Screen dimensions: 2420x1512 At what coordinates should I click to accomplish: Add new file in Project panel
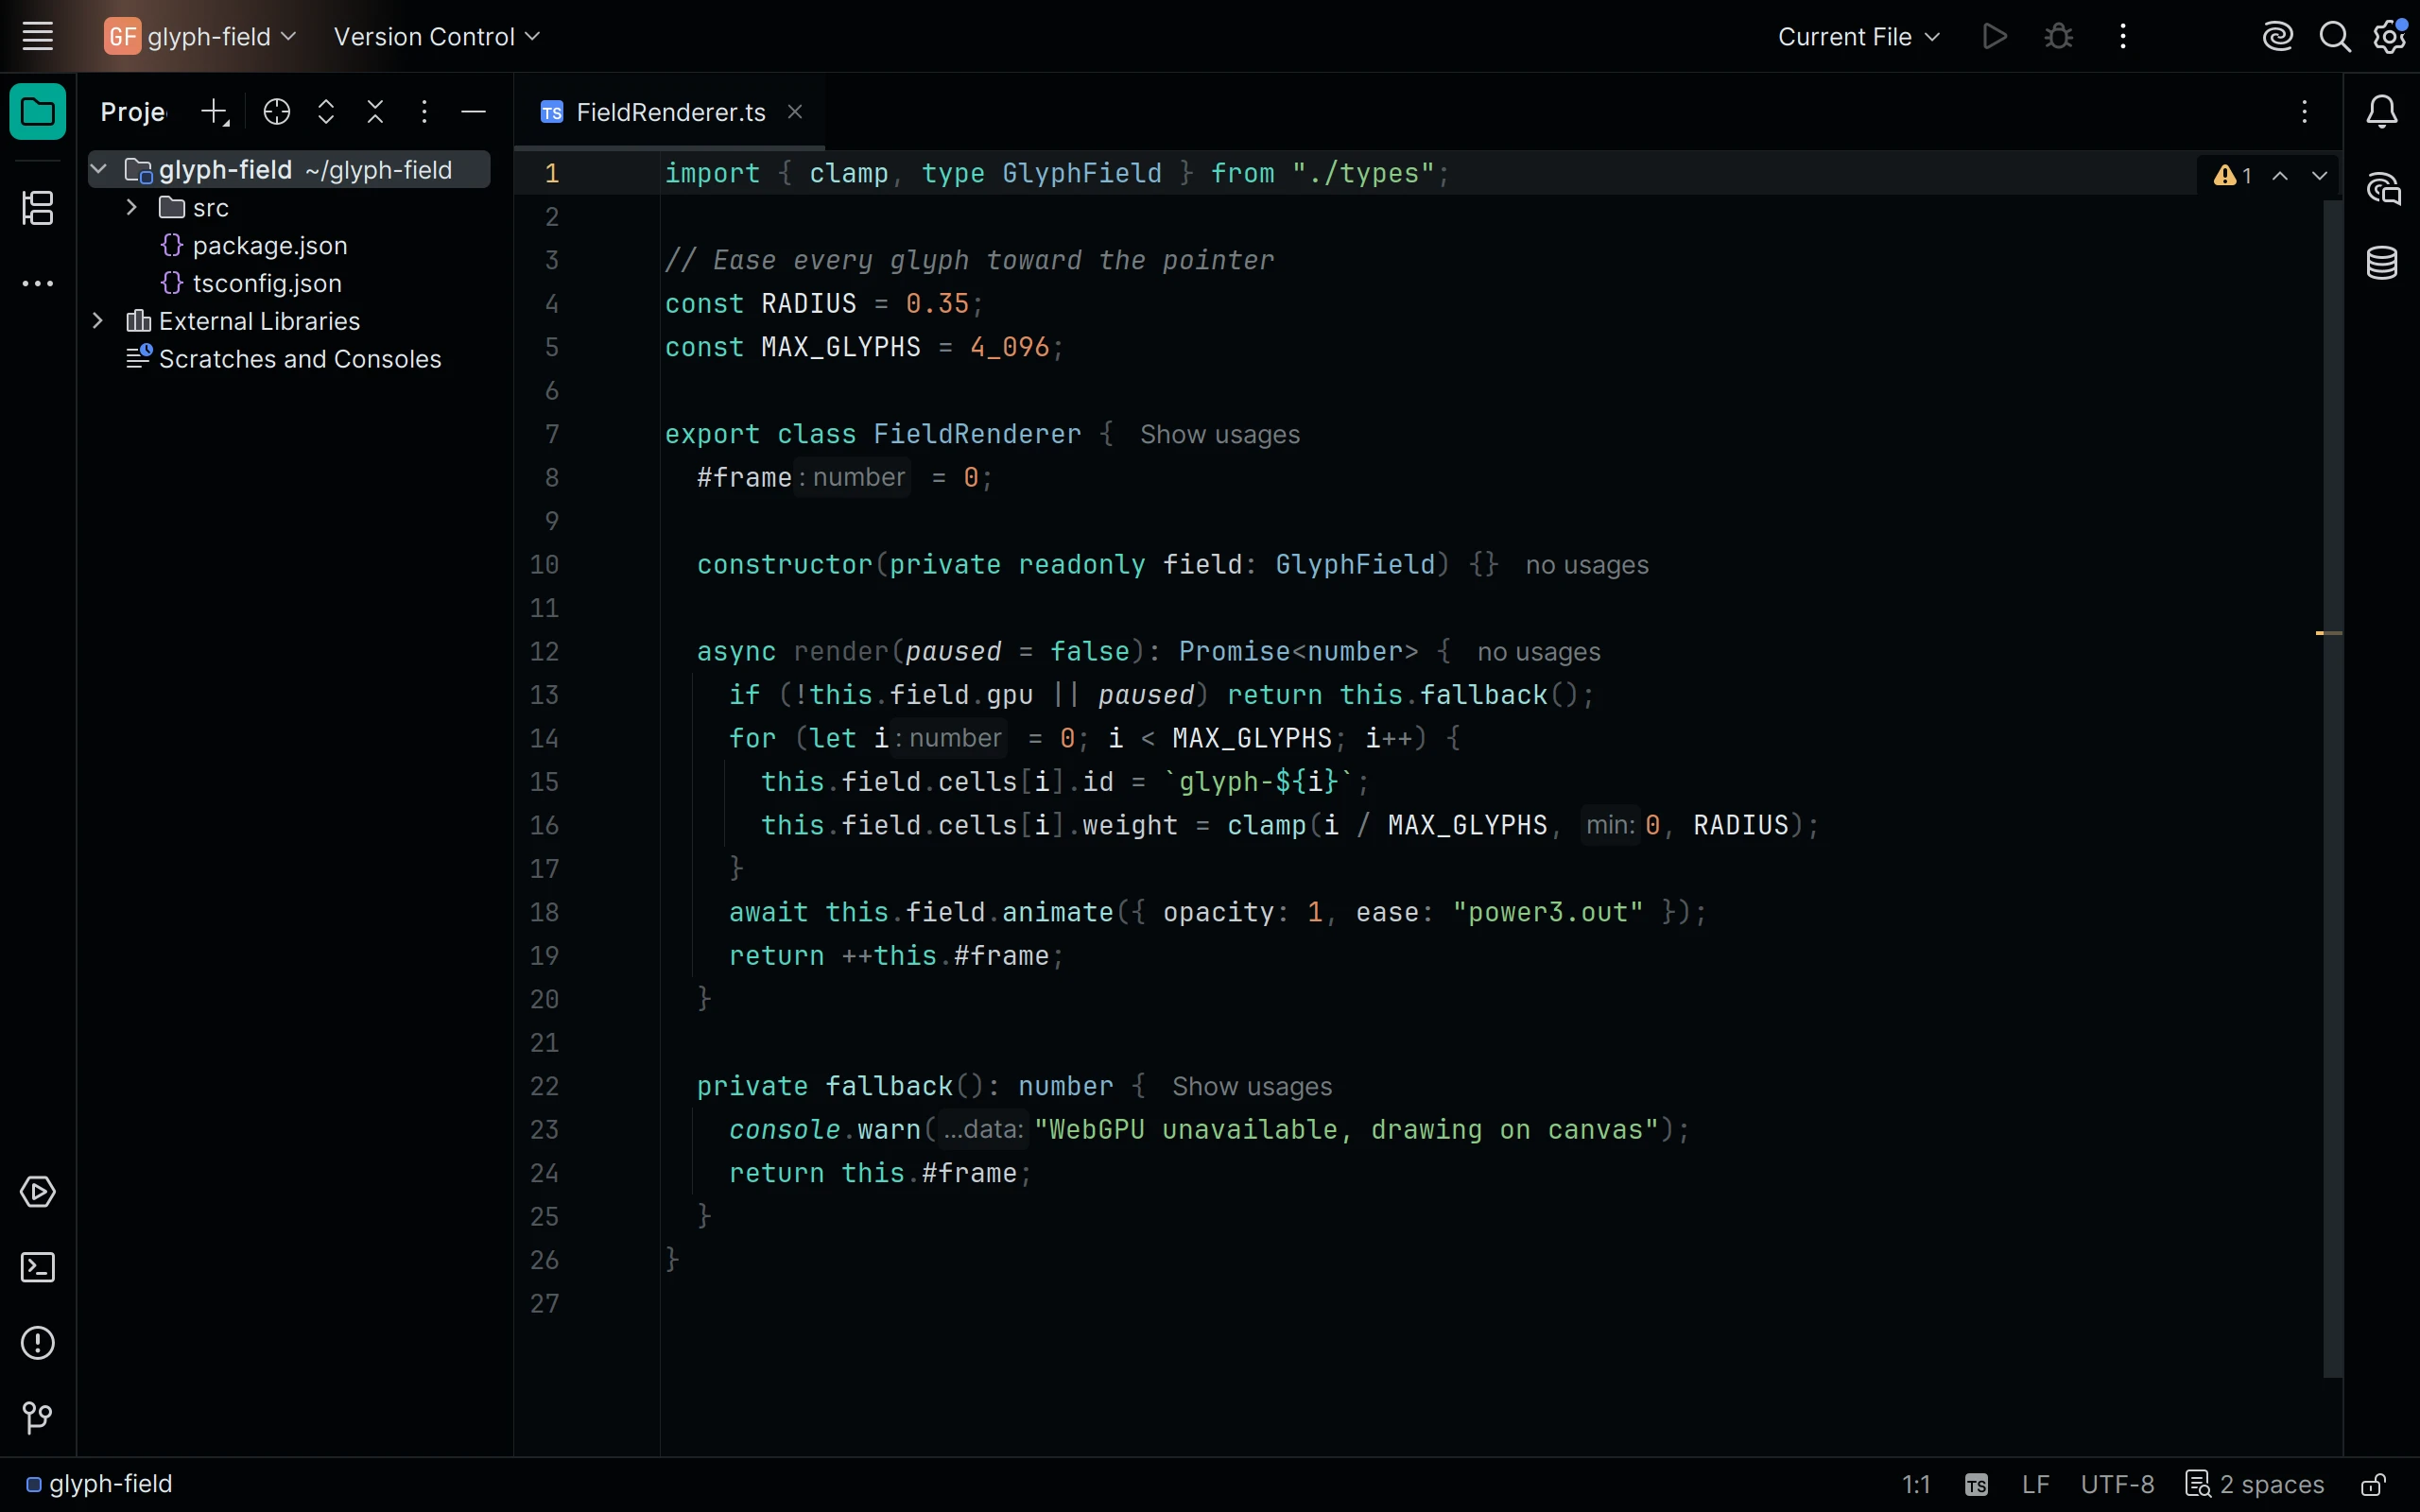tap(215, 112)
